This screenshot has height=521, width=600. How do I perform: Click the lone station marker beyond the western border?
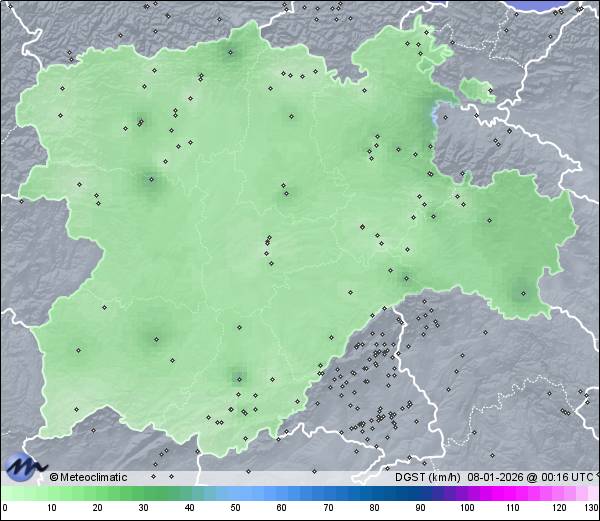(x=21, y=201)
